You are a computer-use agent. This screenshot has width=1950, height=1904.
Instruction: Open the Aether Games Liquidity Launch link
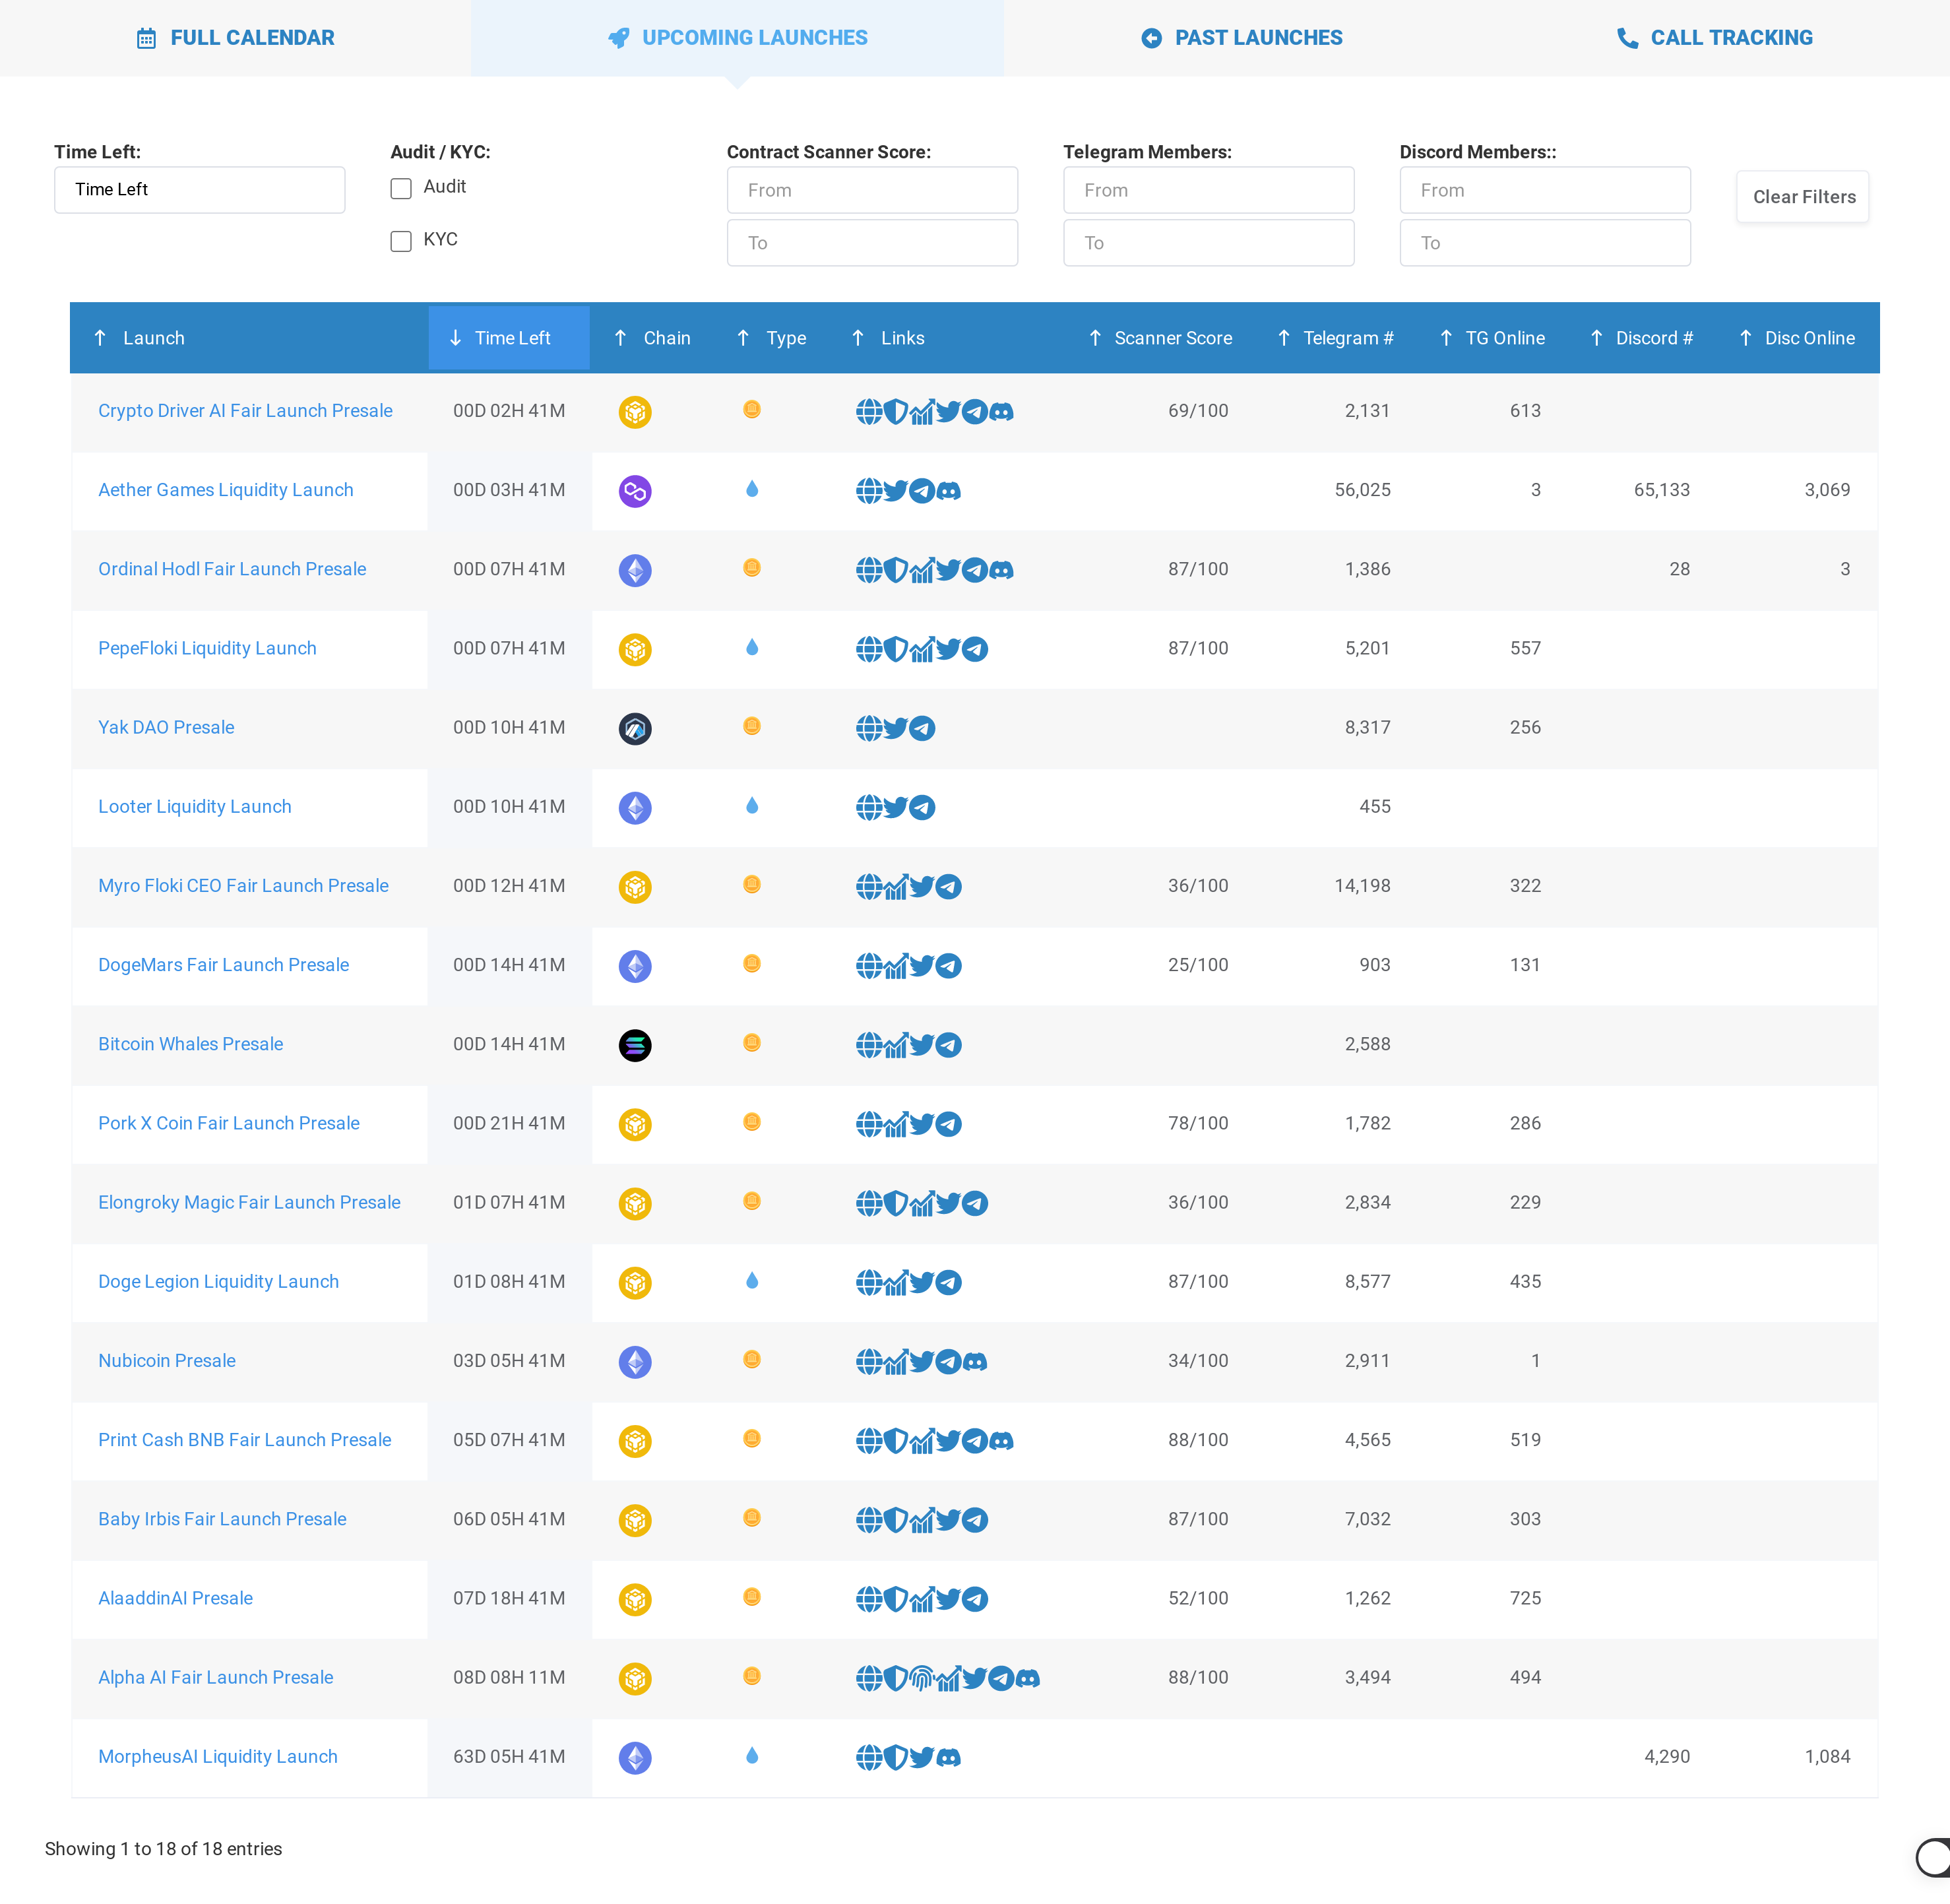[x=226, y=490]
